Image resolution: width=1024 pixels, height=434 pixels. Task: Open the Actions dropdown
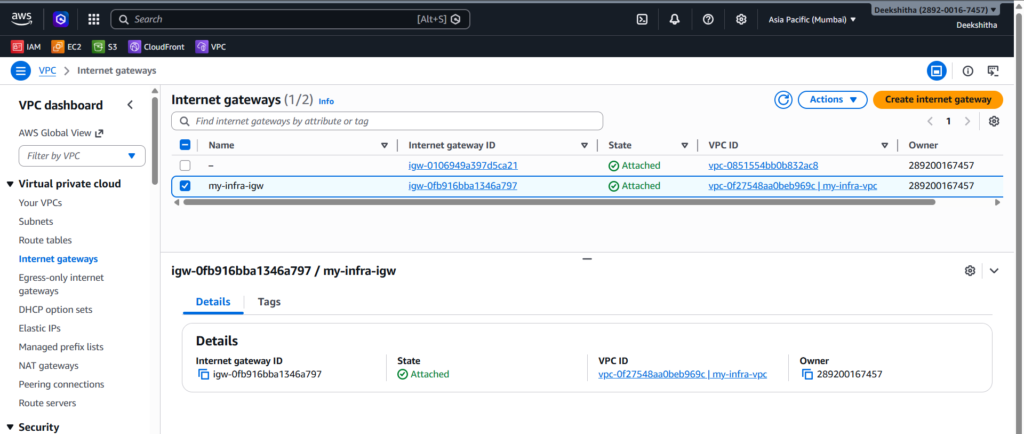832,99
